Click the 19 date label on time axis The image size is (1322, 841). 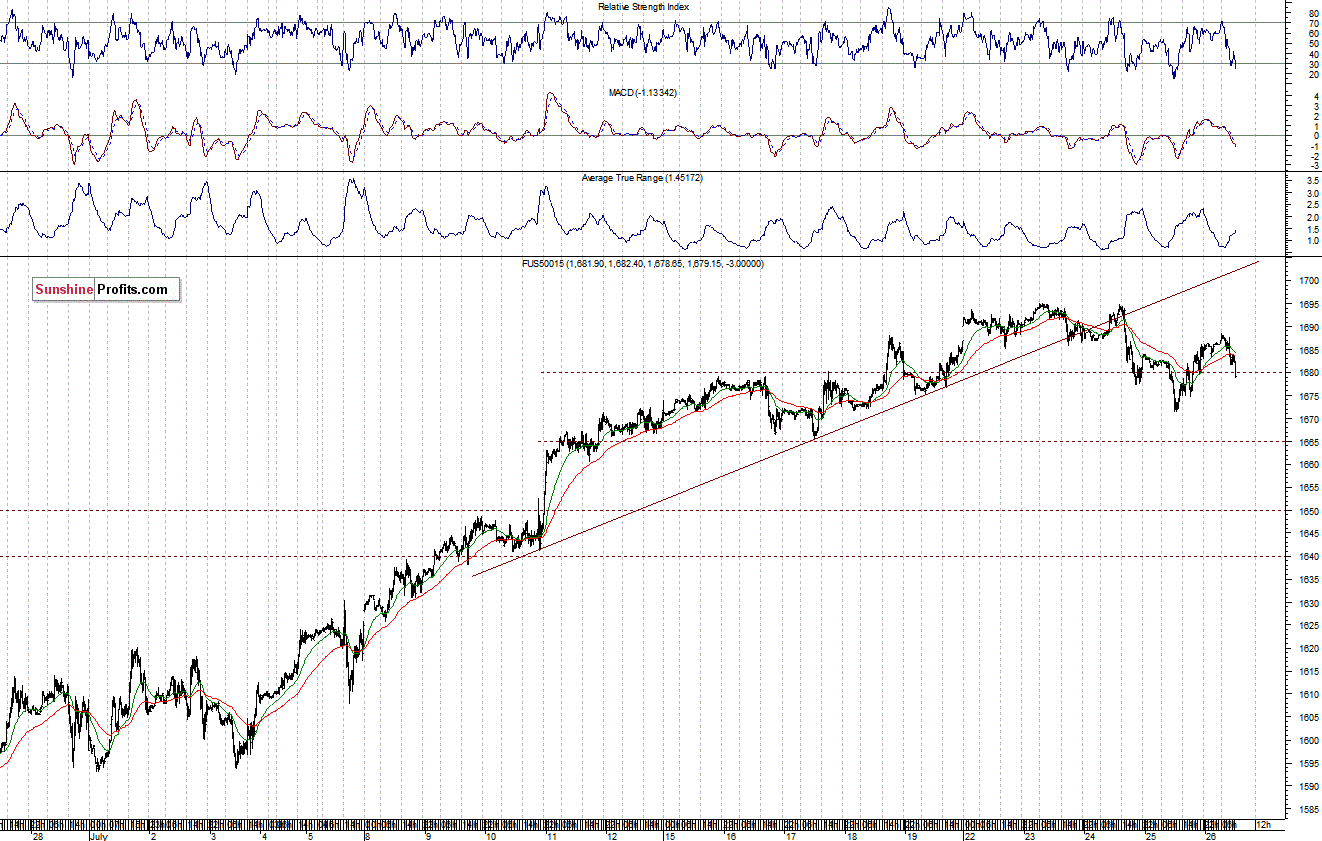(911, 835)
